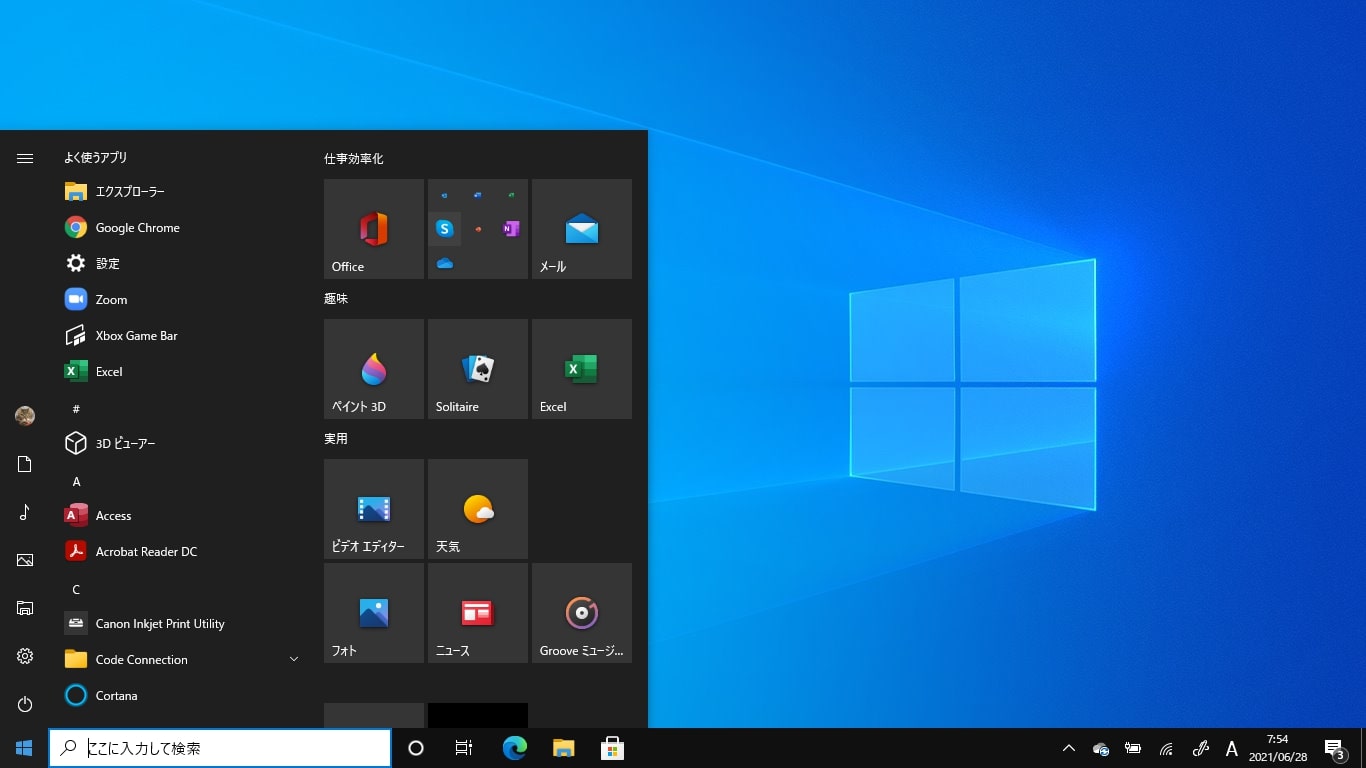Click the battery tray icon
This screenshot has width=1366, height=768.
pos(1133,748)
